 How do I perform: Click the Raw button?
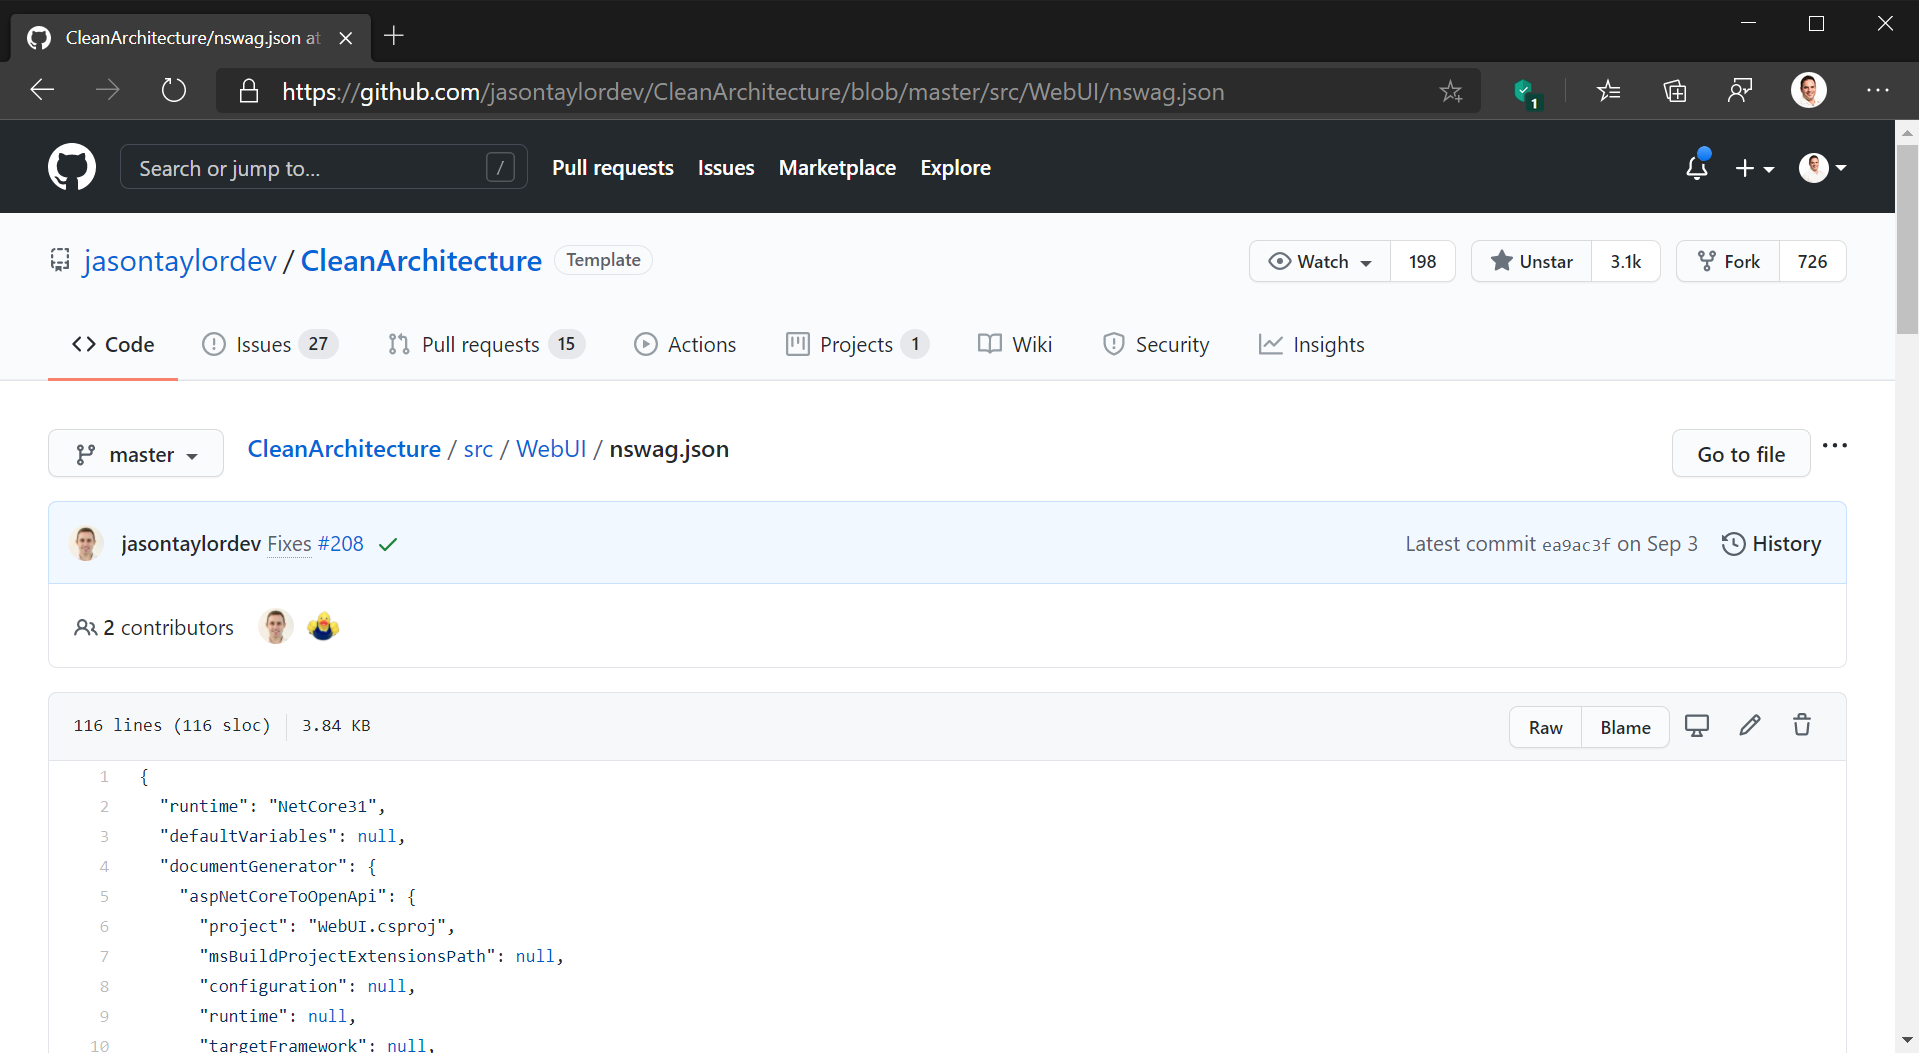(1545, 728)
